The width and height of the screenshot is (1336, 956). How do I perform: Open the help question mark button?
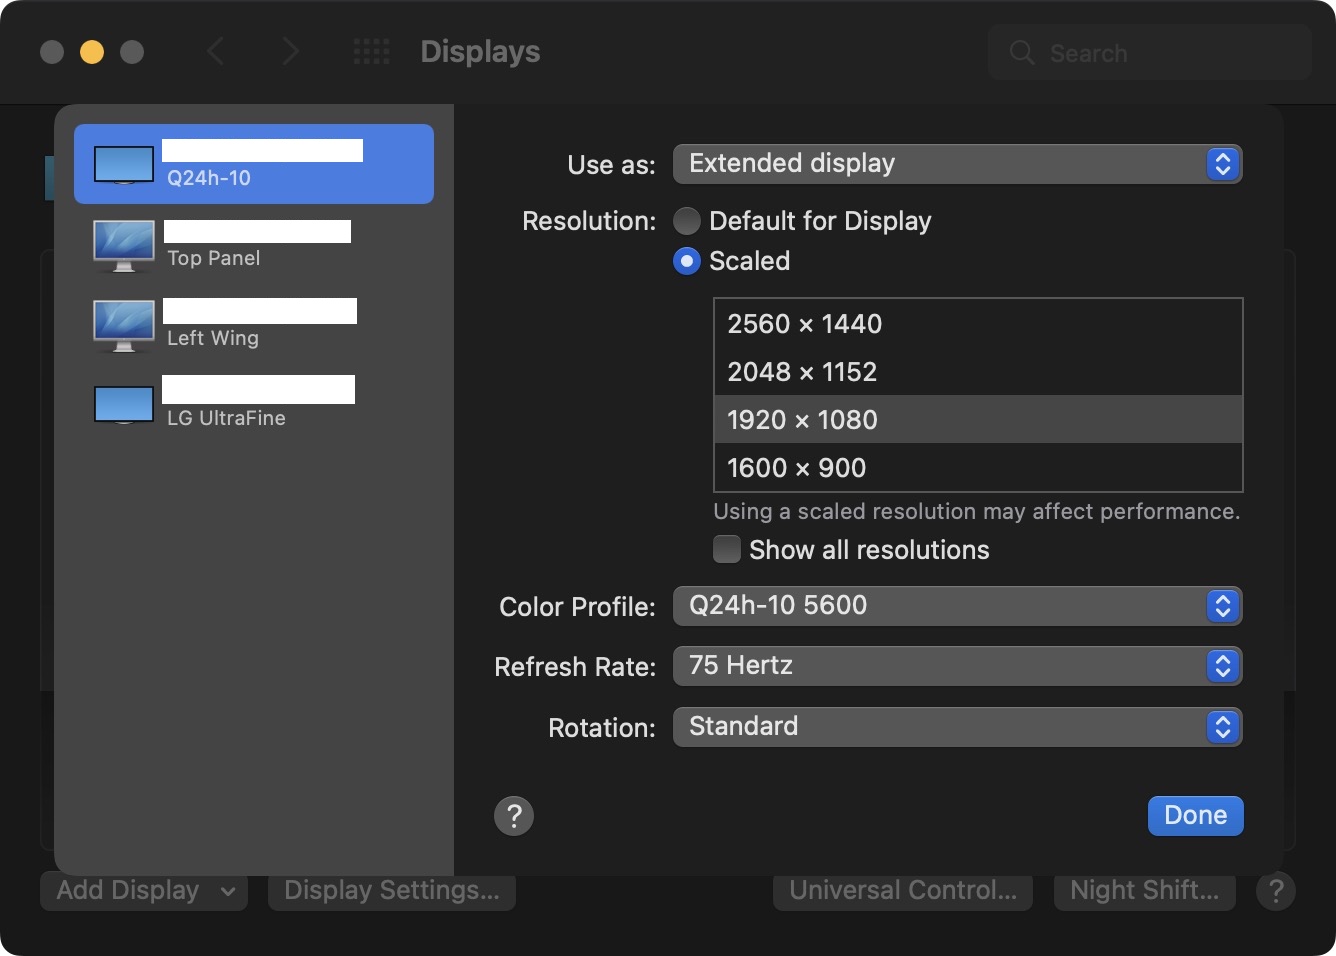[x=514, y=816]
